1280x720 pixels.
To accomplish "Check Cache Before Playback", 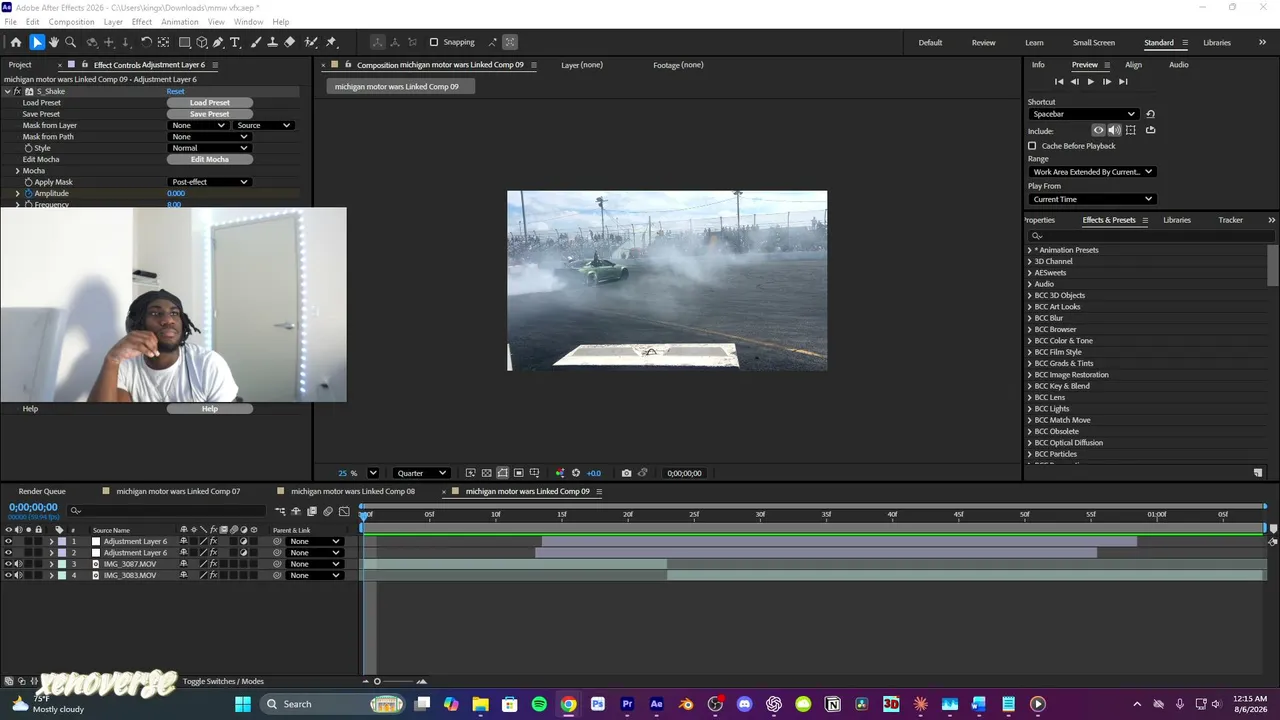I will point(1032,146).
